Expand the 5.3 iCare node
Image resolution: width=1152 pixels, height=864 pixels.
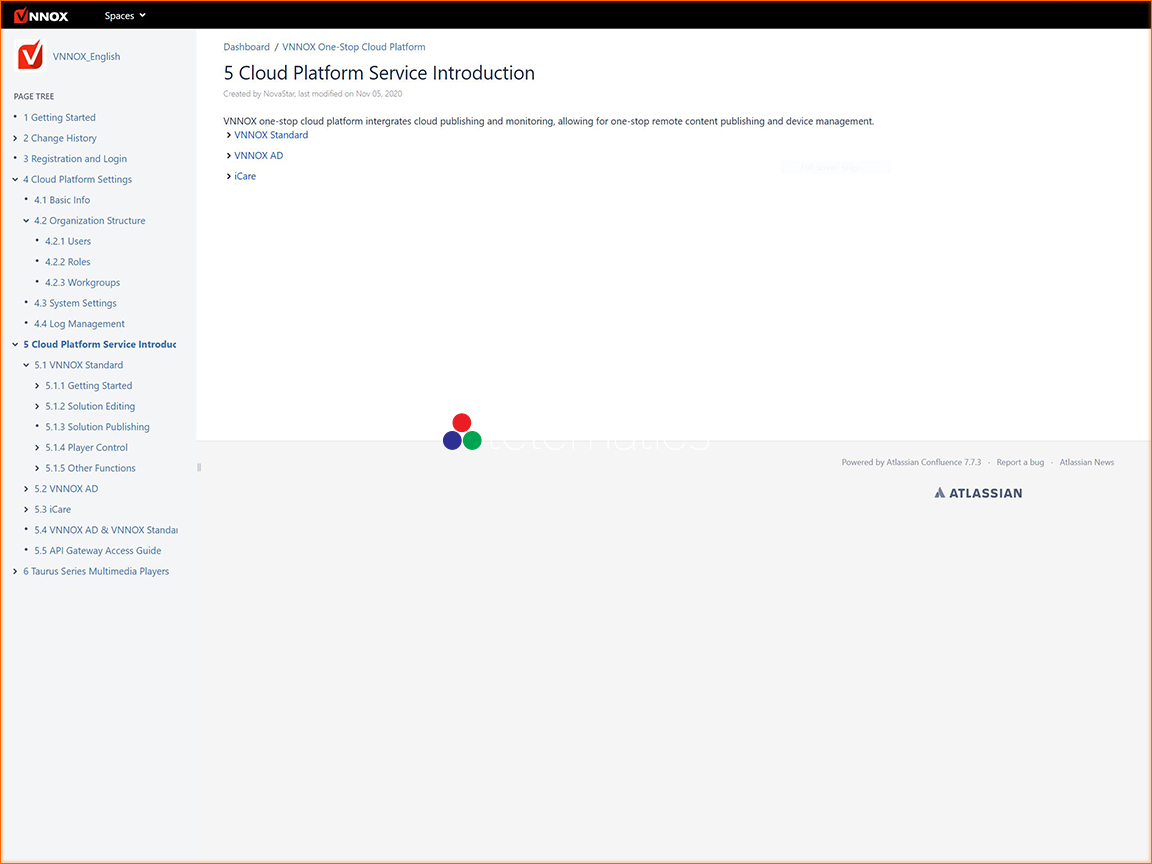[26, 509]
